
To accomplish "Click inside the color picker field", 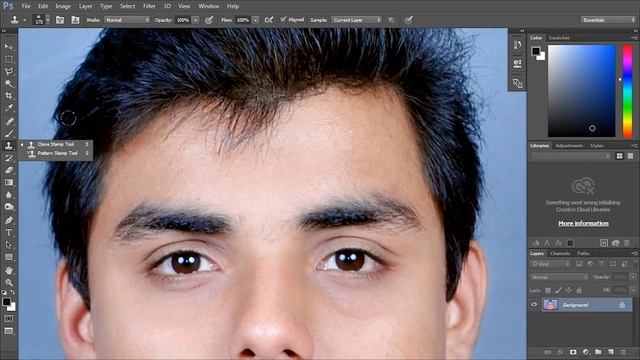I will click(x=581, y=91).
